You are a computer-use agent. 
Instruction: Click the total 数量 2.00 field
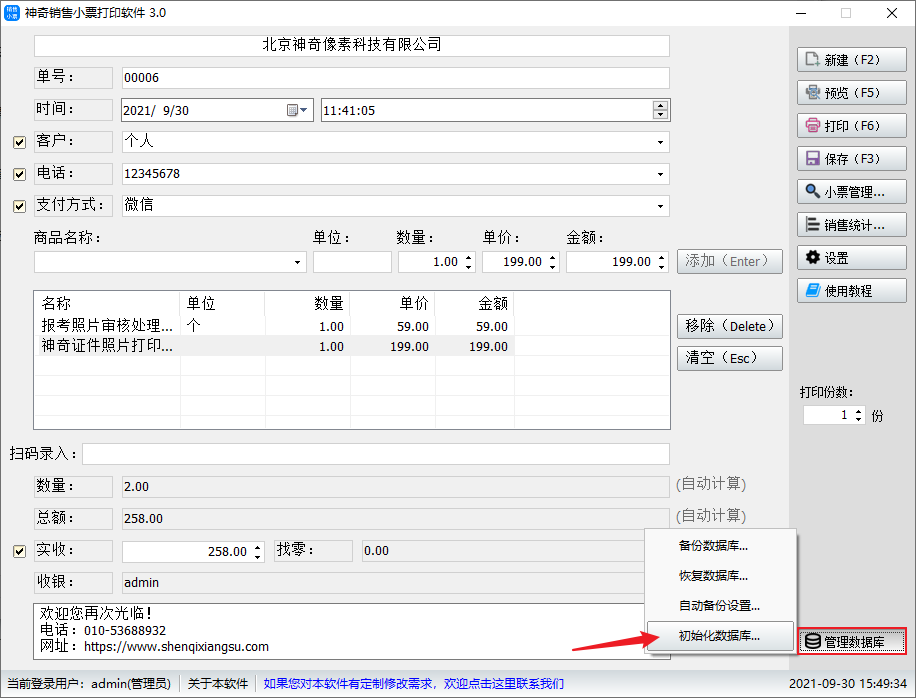coord(395,487)
